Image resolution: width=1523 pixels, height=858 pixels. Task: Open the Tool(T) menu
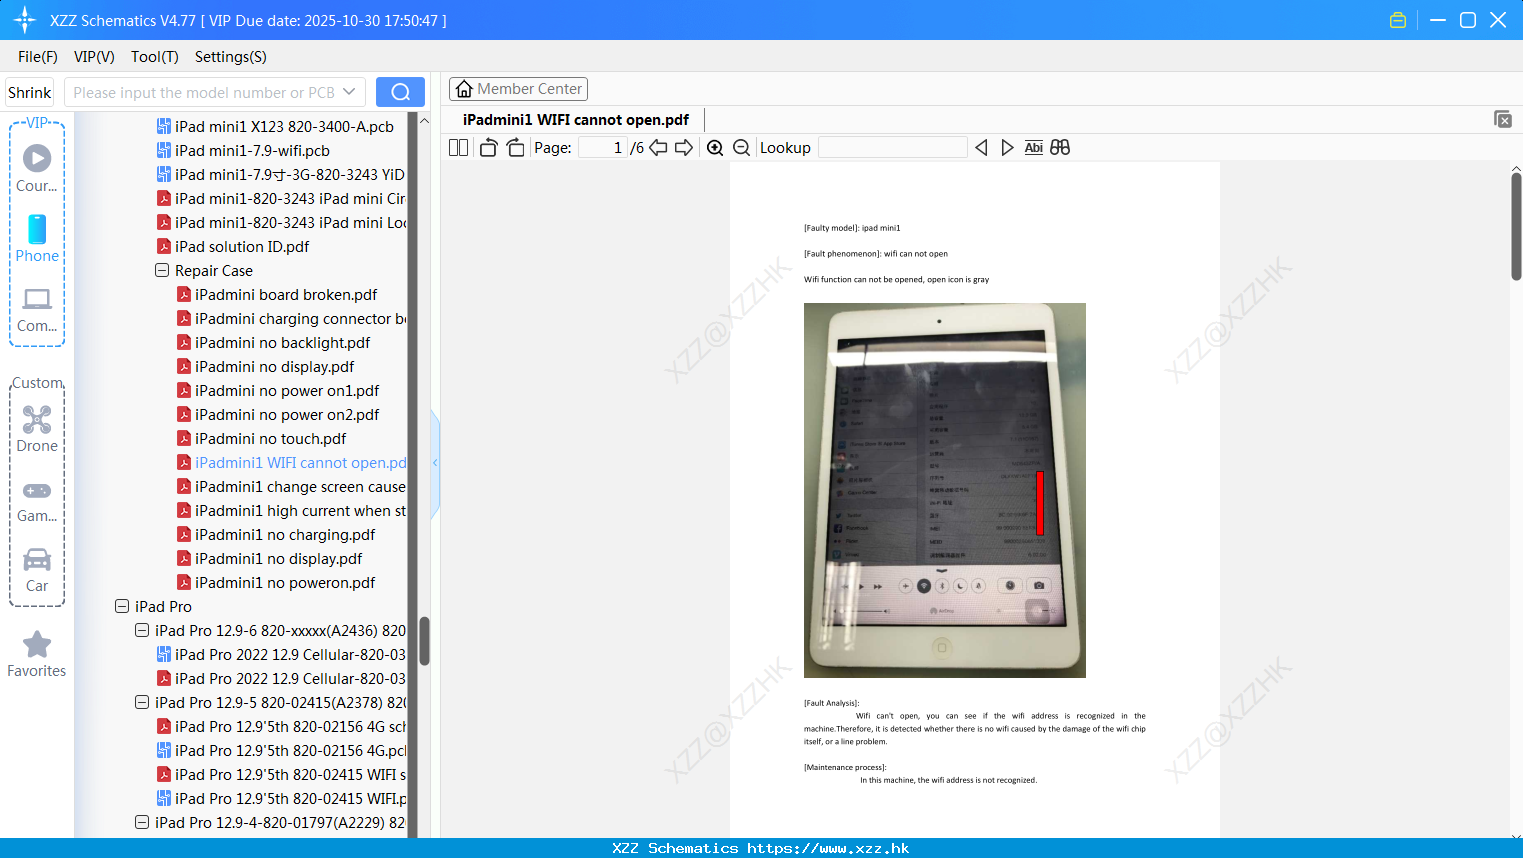click(x=155, y=57)
